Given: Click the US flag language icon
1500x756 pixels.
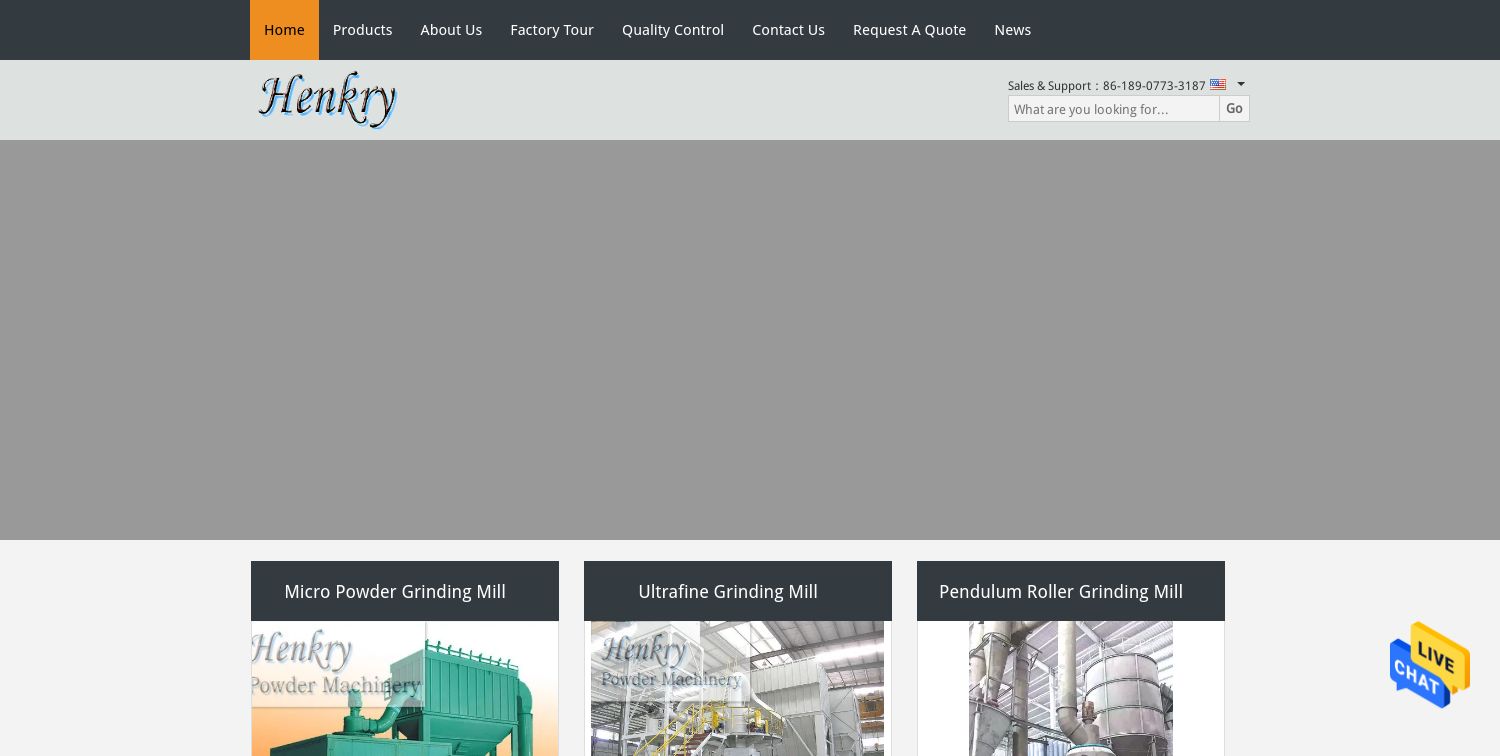Looking at the screenshot, I should coord(1218,85).
